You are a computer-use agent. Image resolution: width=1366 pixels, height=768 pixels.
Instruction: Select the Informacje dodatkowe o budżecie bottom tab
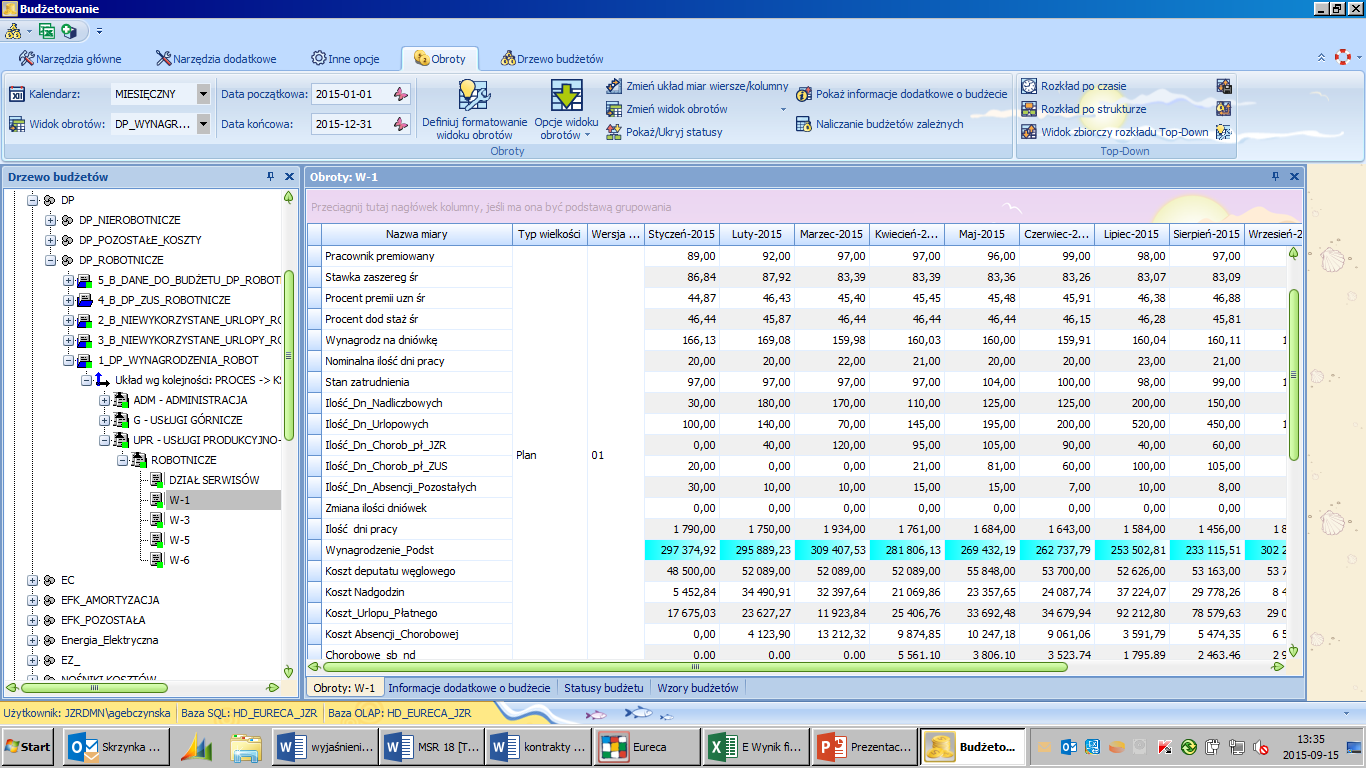[x=469, y=688]
